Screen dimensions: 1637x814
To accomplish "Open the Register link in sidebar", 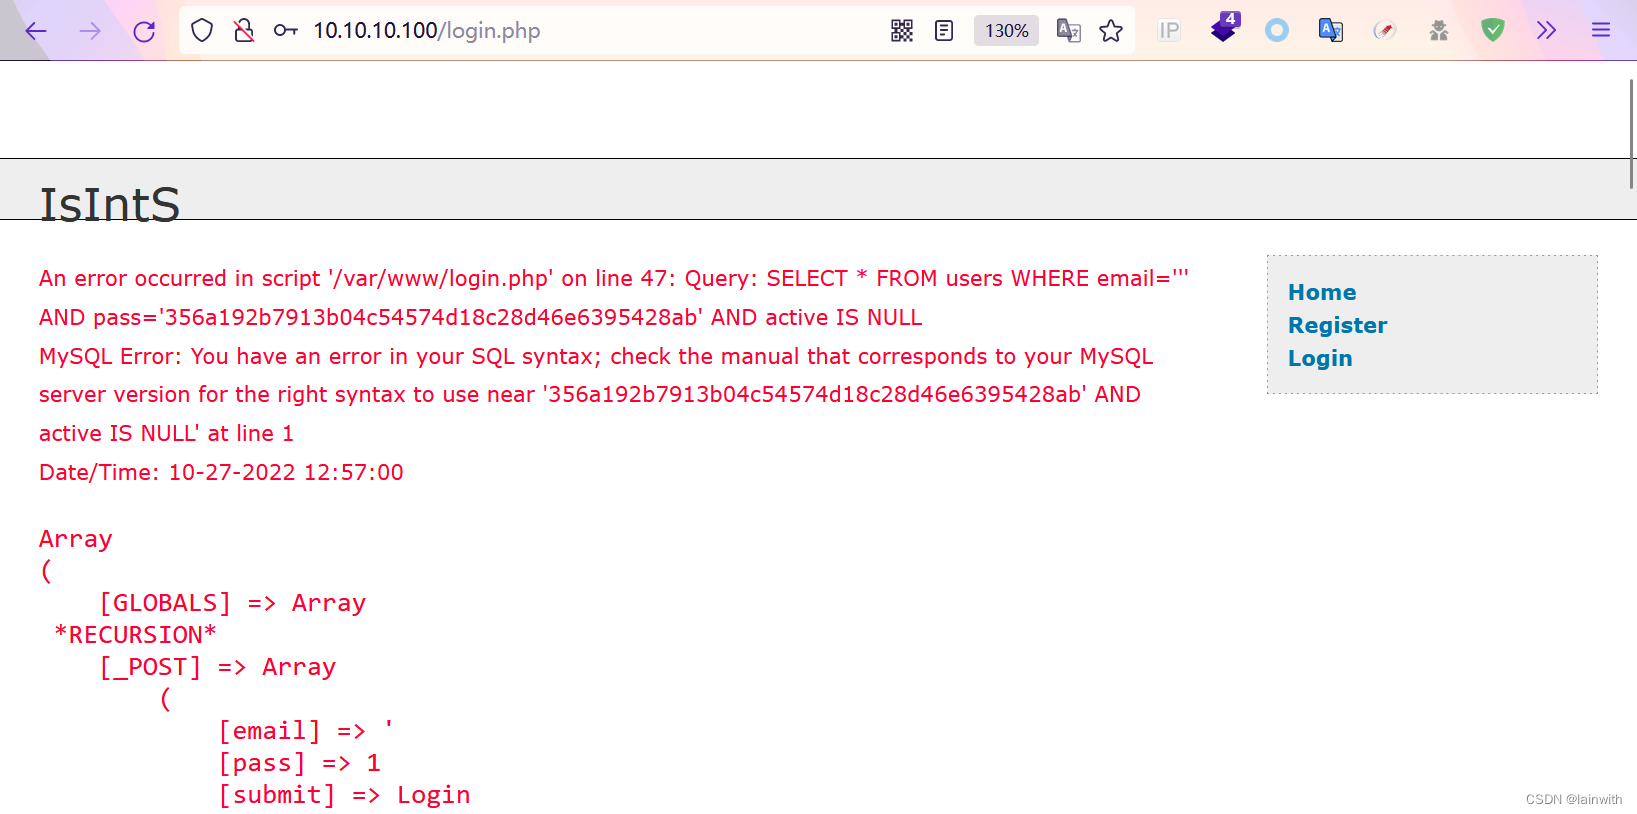I will click(1337, 325).
